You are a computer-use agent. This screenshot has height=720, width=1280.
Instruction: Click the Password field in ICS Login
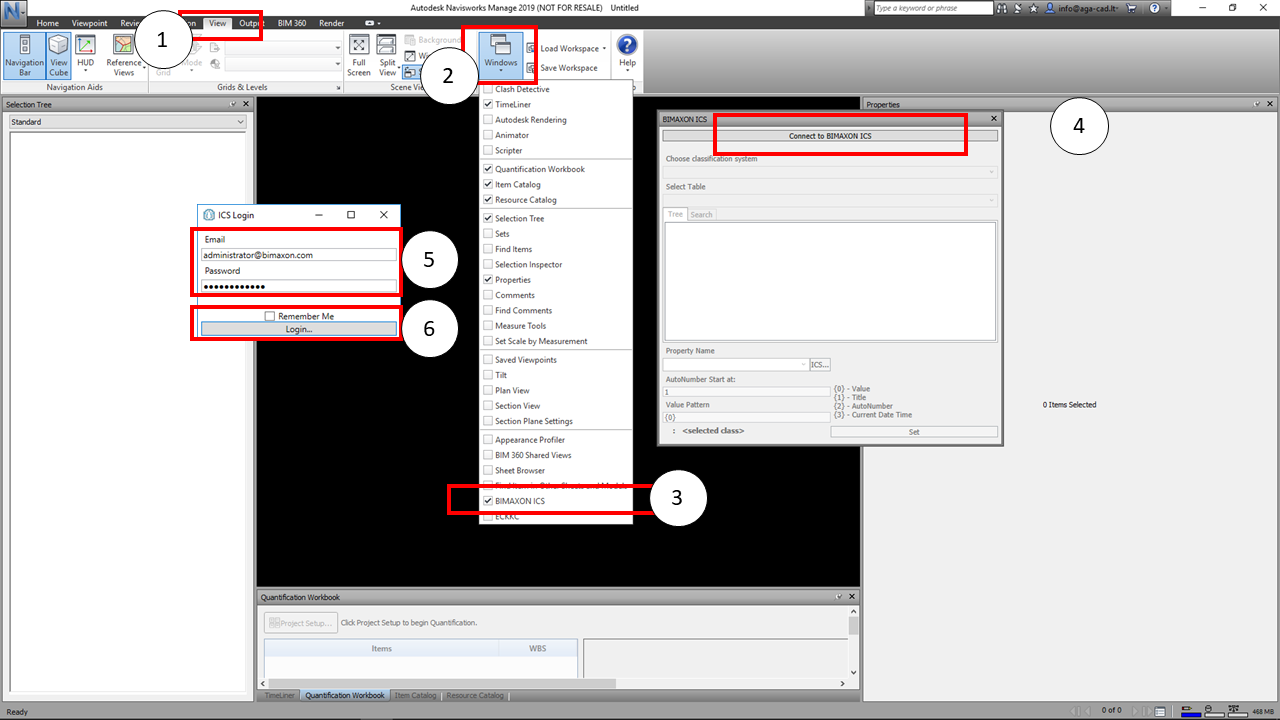299,286
